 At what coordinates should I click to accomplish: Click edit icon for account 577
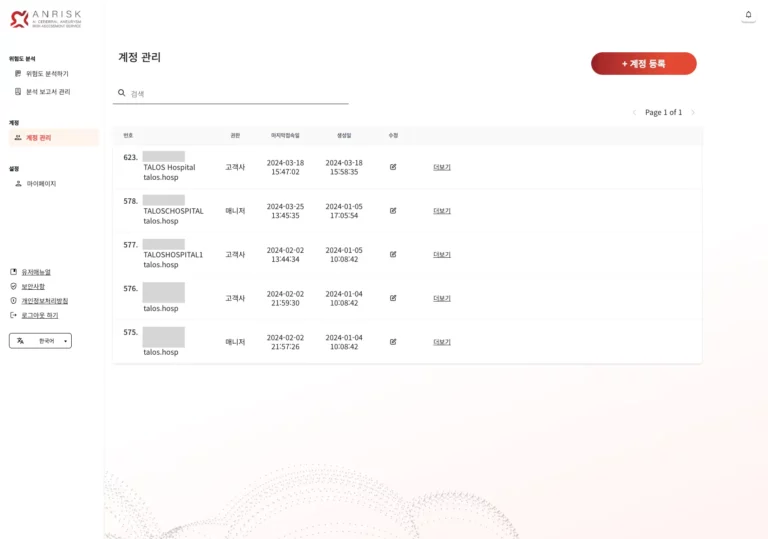pos(393,254)
